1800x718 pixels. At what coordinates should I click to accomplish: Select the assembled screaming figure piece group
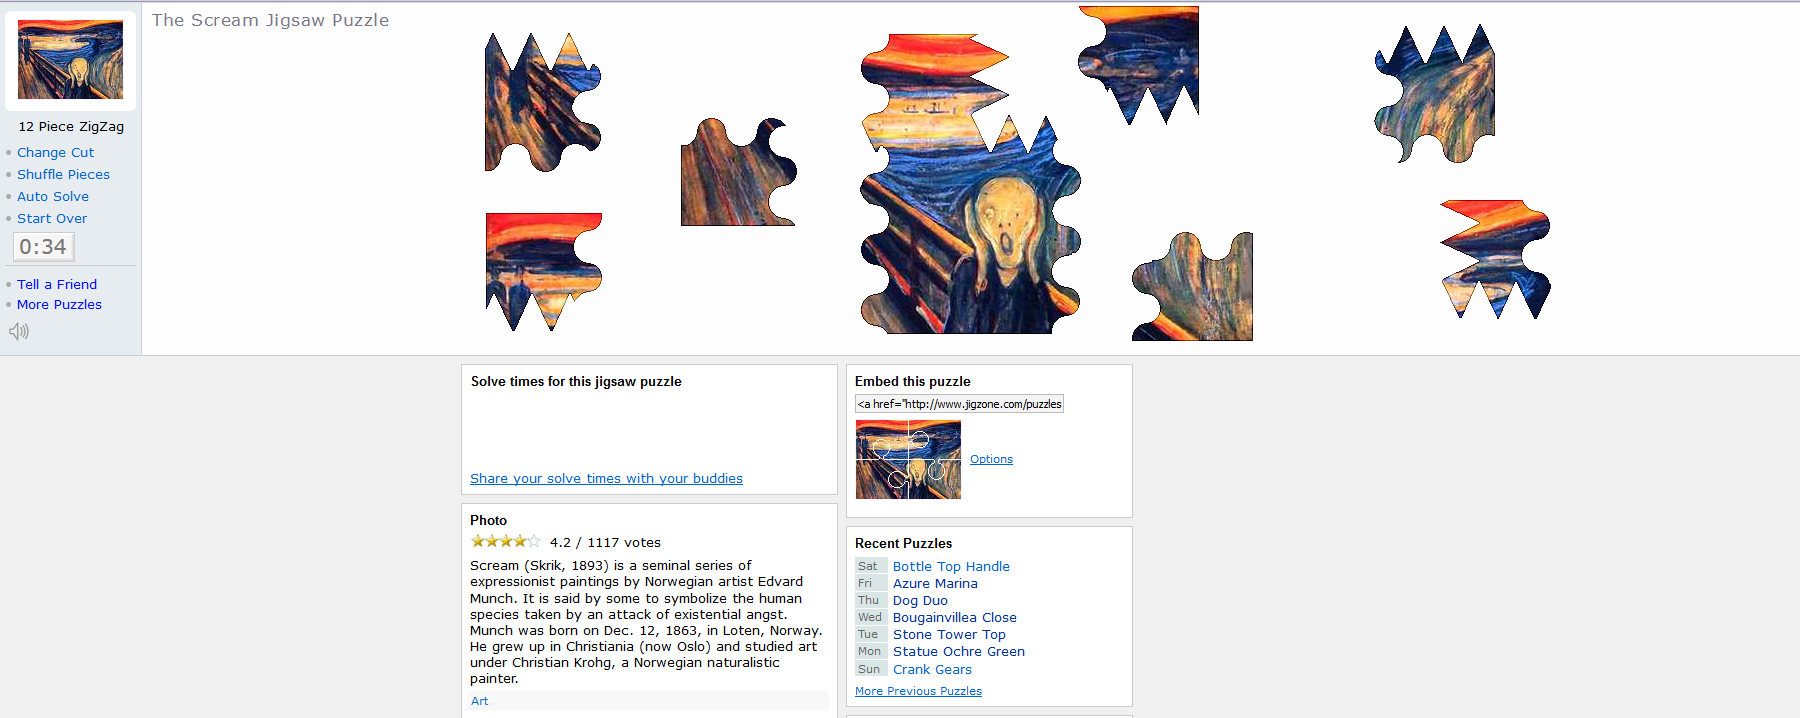971,184
